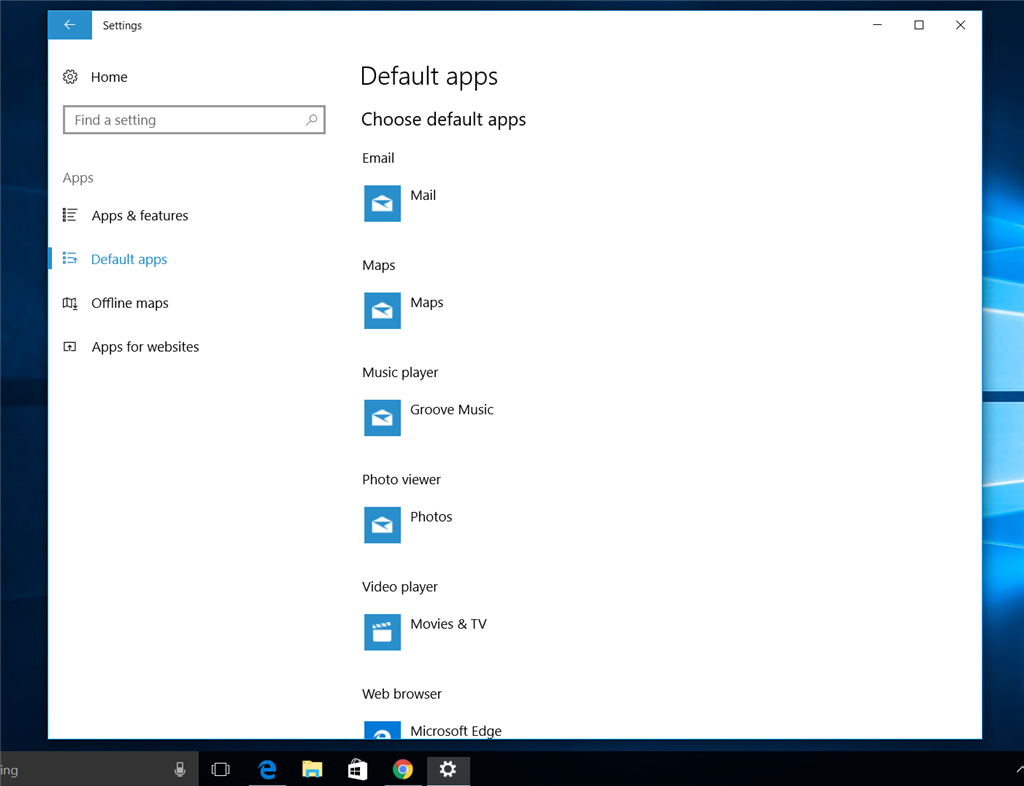
Task: Open File Explorer from taskbar
Action: pyautogui.click(x=312, y=770)
